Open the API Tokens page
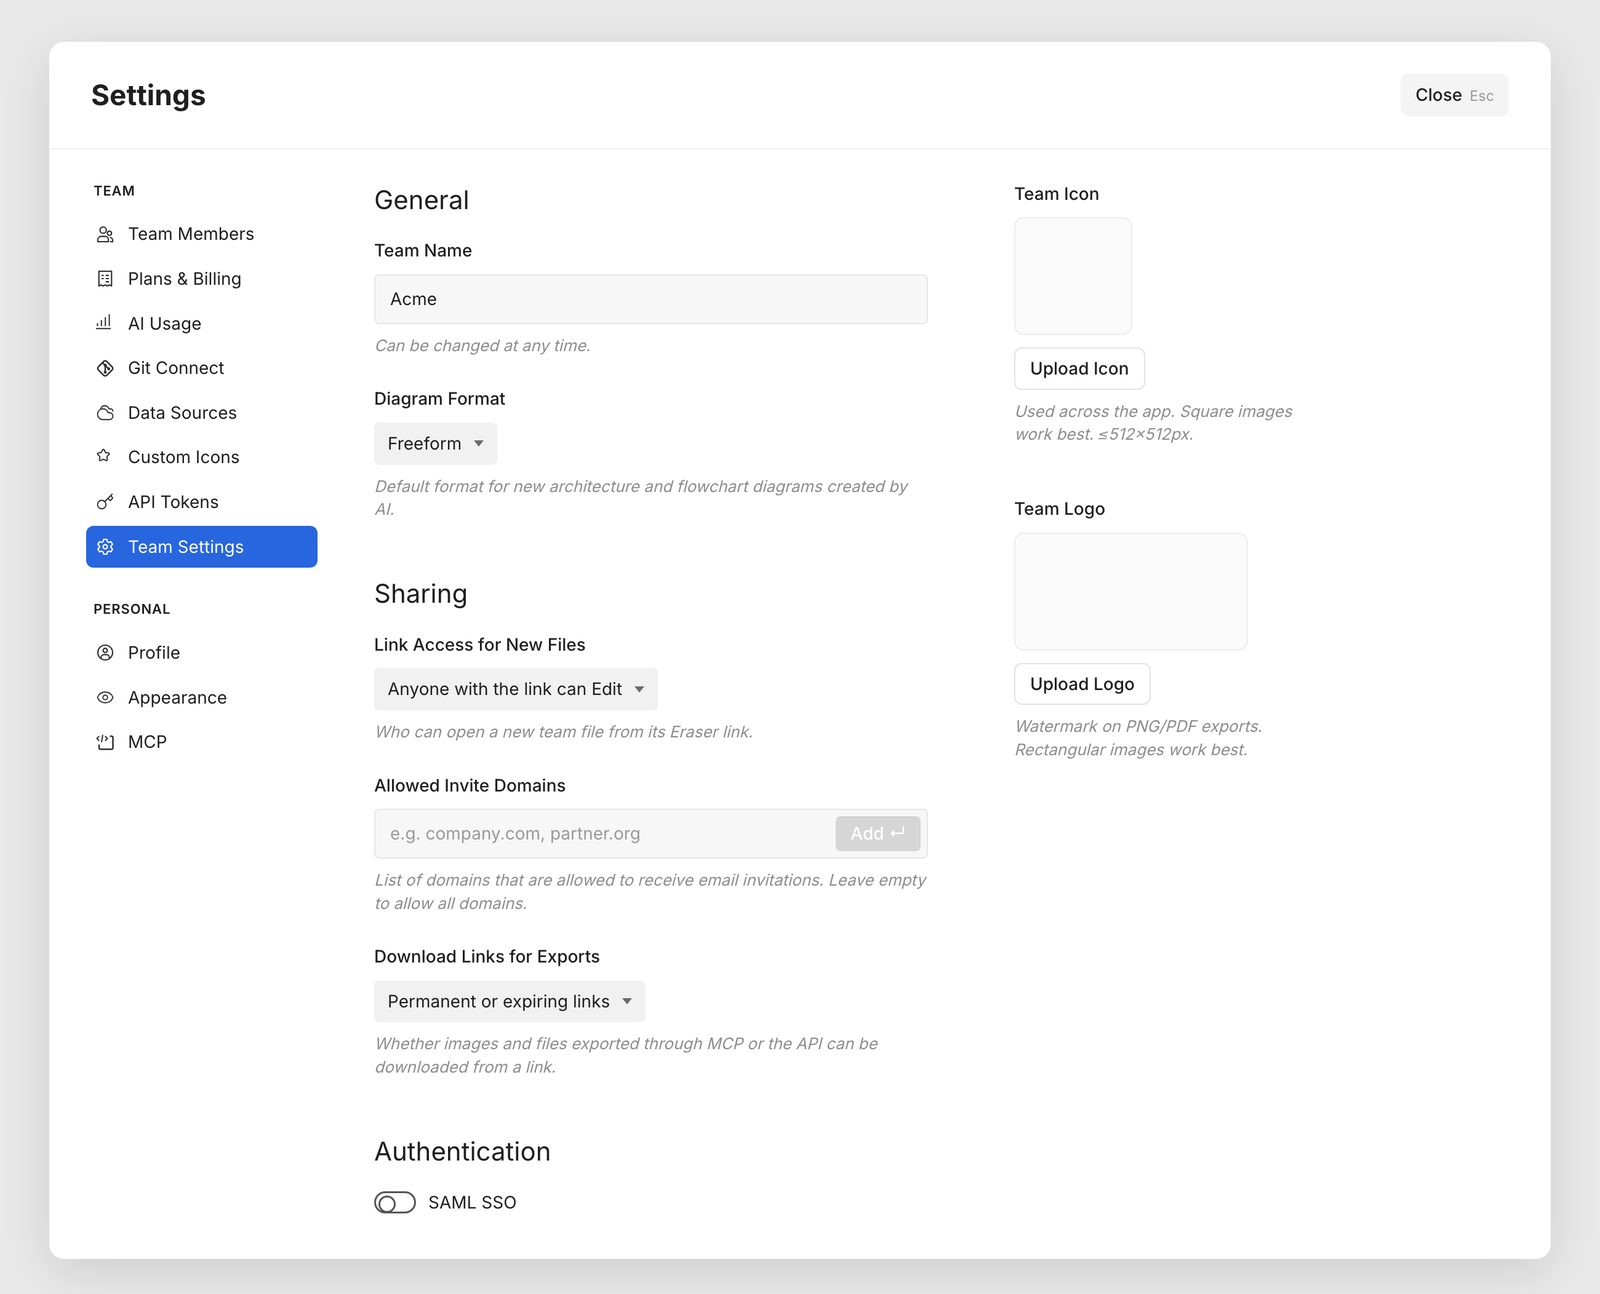The width and height of the screenshot is (1600, 1294). pyautogui.click(x=202, y=502)
